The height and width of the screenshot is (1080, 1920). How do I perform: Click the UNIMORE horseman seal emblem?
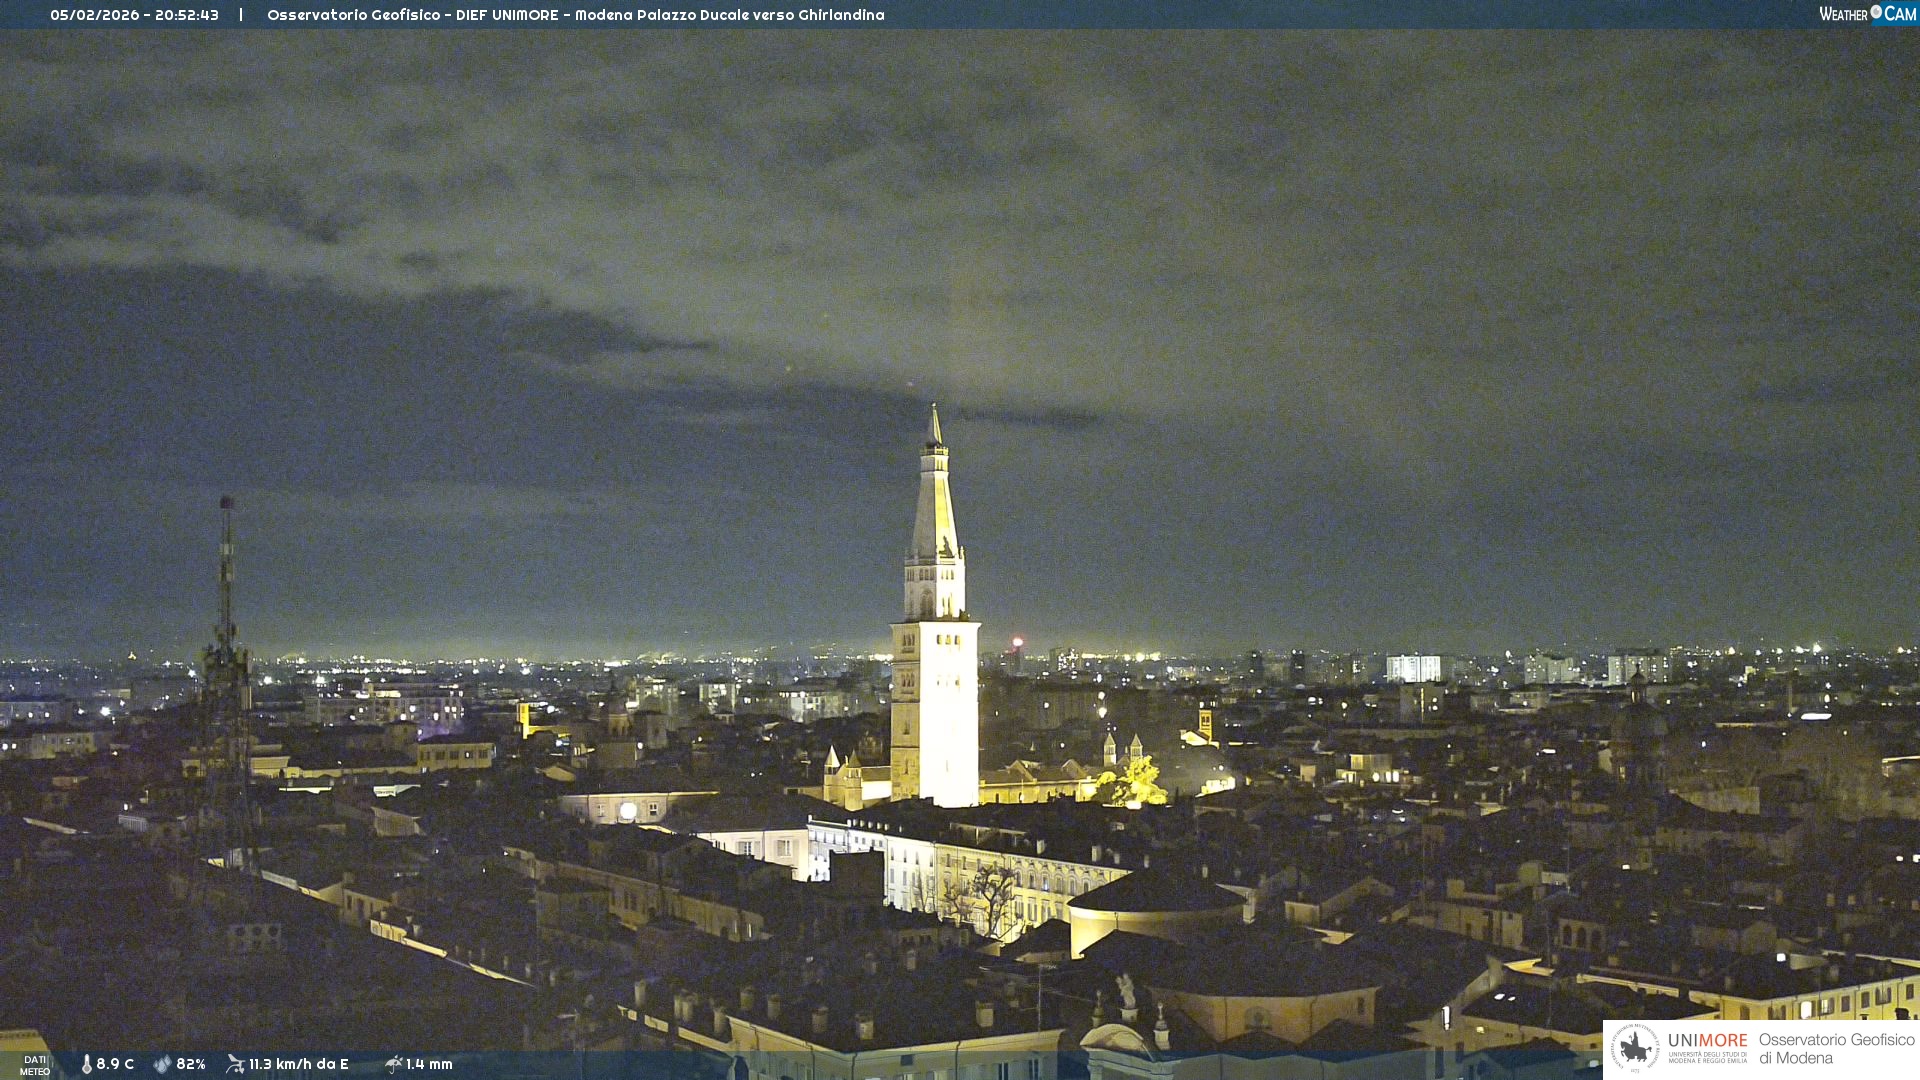coord(1635,1048)
